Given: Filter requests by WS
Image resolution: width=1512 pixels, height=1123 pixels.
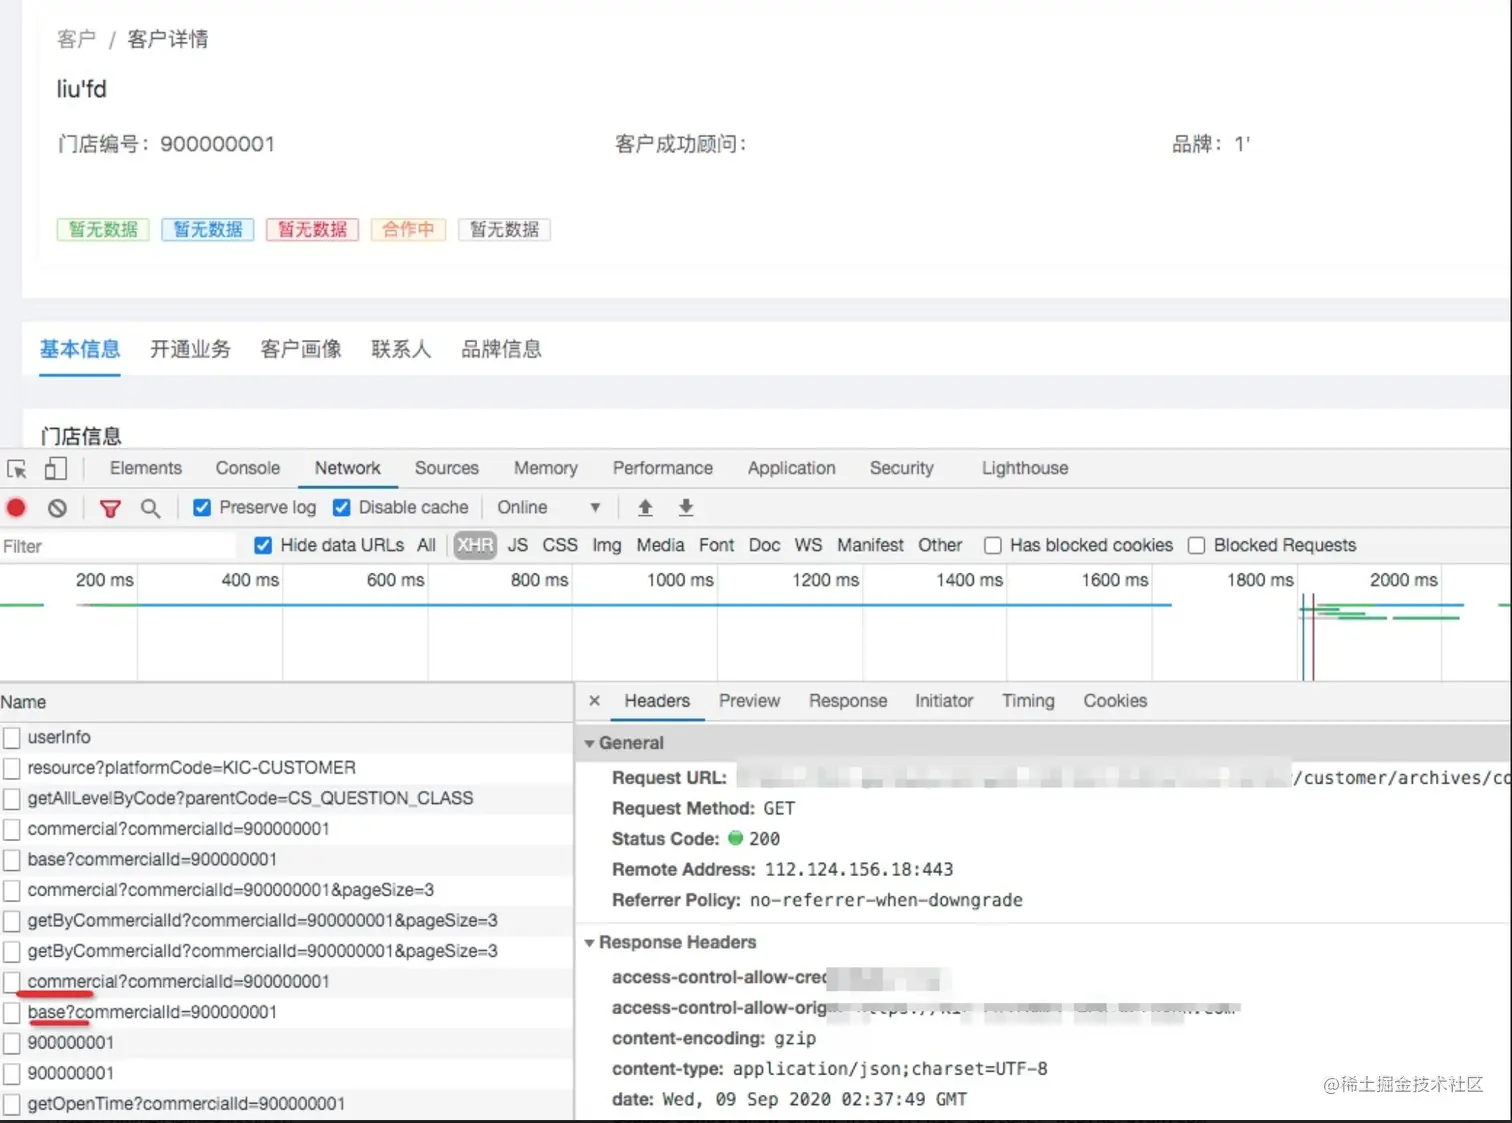Looking at the screenshot, I should (x=808, y=545).
